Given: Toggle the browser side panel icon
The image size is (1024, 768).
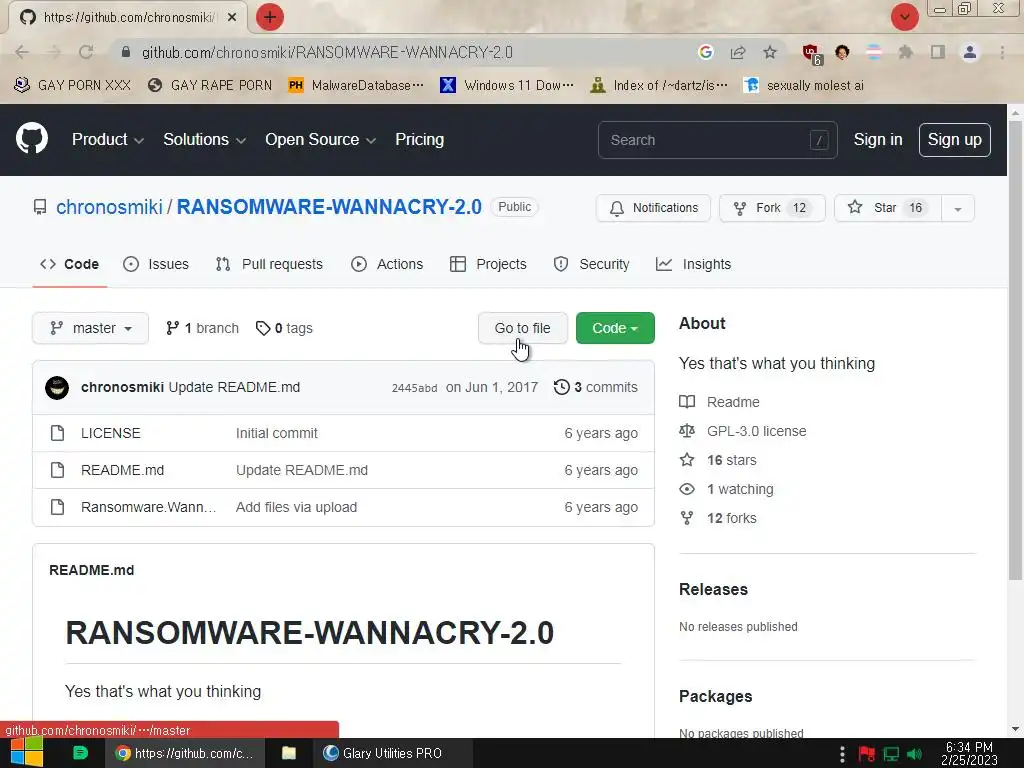Looking at the screenshot, I should tap(938, 52).
